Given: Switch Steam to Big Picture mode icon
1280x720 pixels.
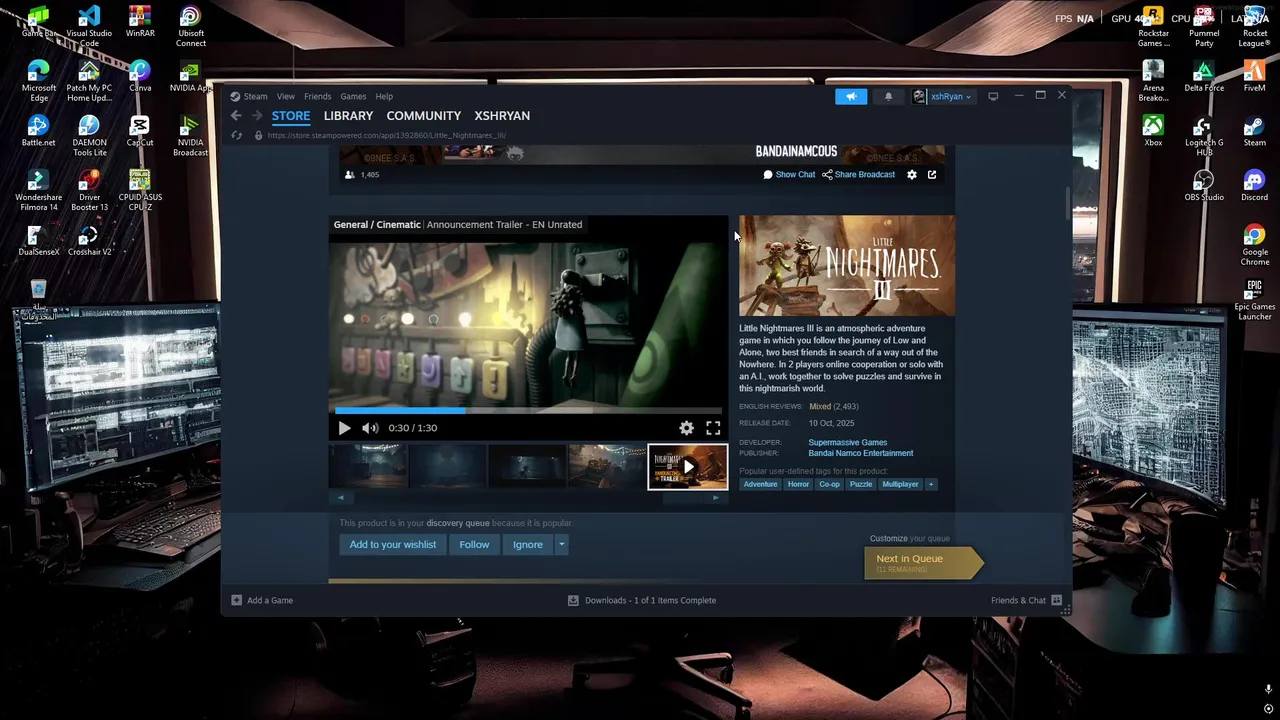Looking at the screenshot, I should [x=993, y=96].
